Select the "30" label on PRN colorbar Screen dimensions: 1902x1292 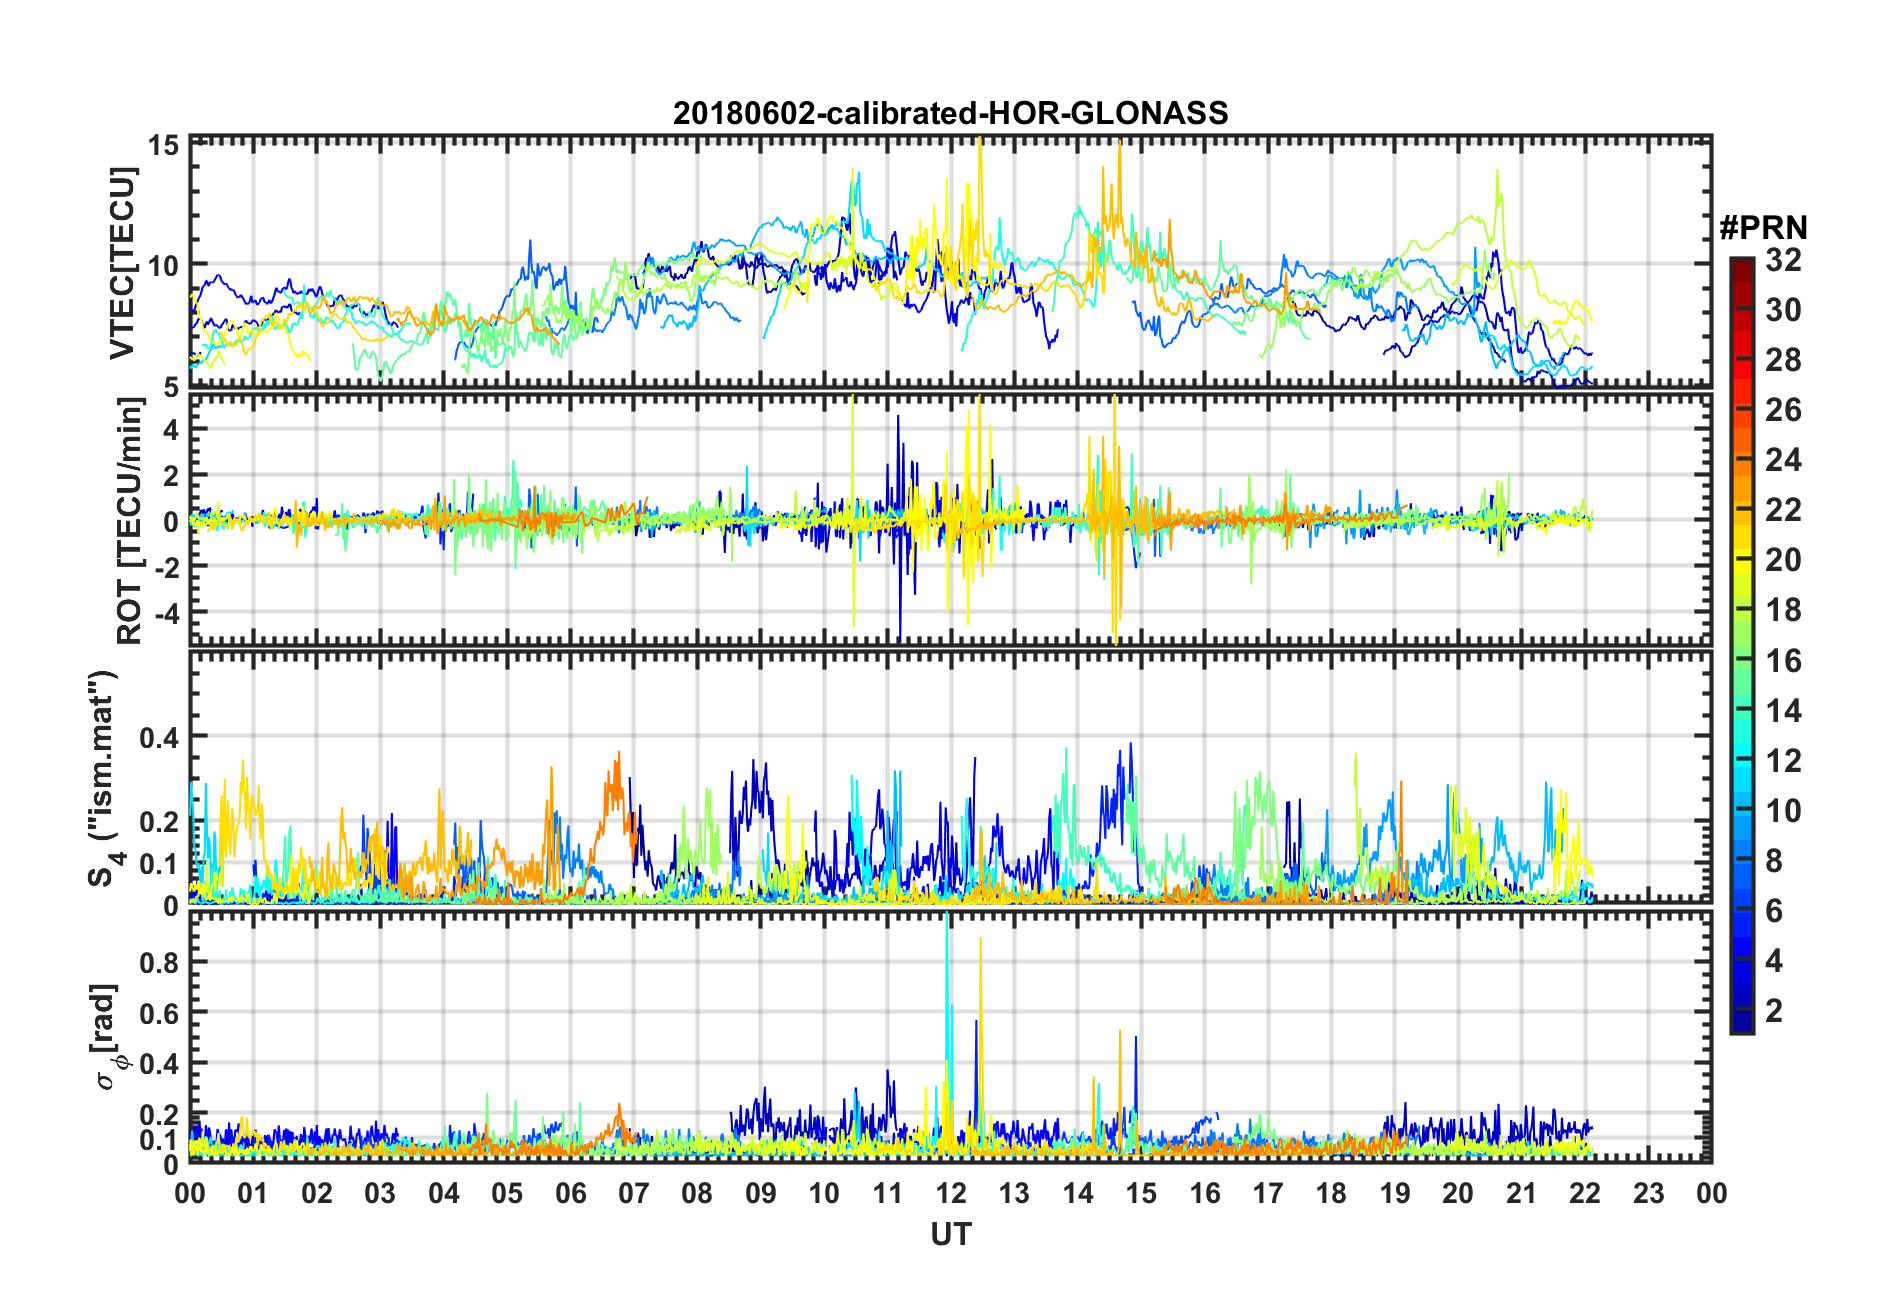(1783, 310)
